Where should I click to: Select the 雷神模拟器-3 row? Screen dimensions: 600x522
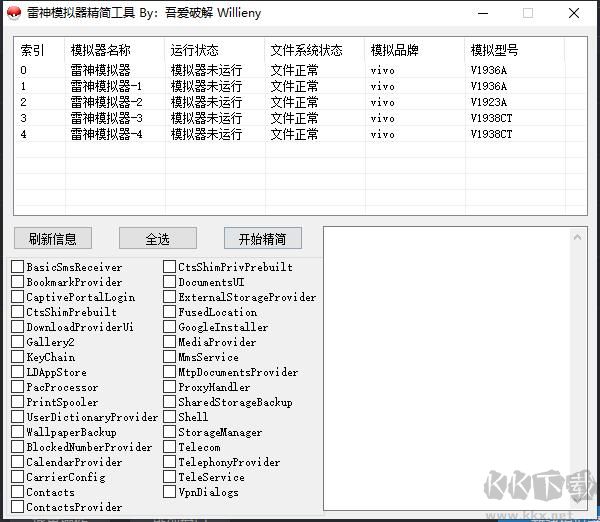tap(300, 118)
